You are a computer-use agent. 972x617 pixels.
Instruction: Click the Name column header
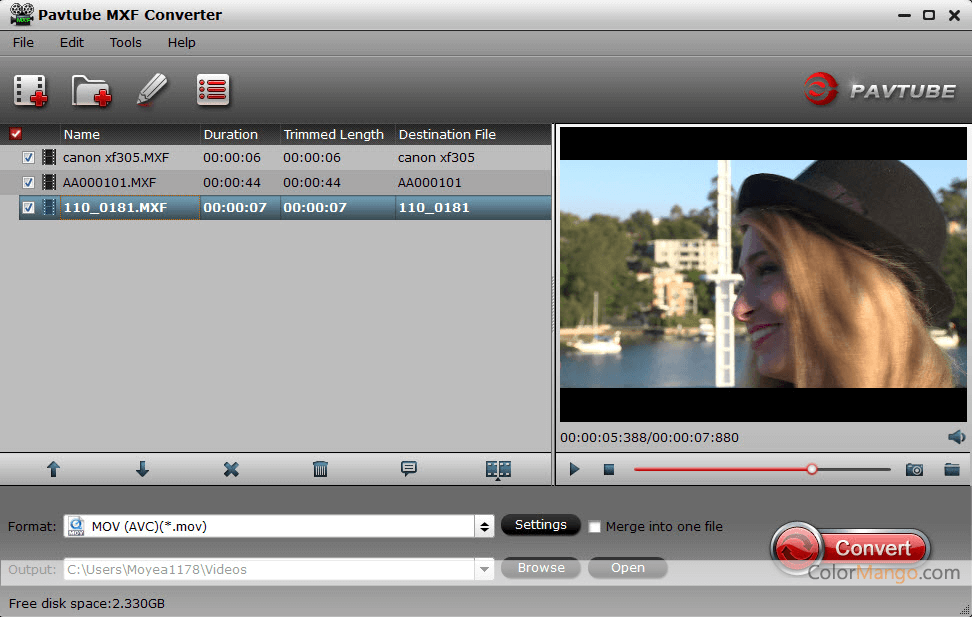130,134
